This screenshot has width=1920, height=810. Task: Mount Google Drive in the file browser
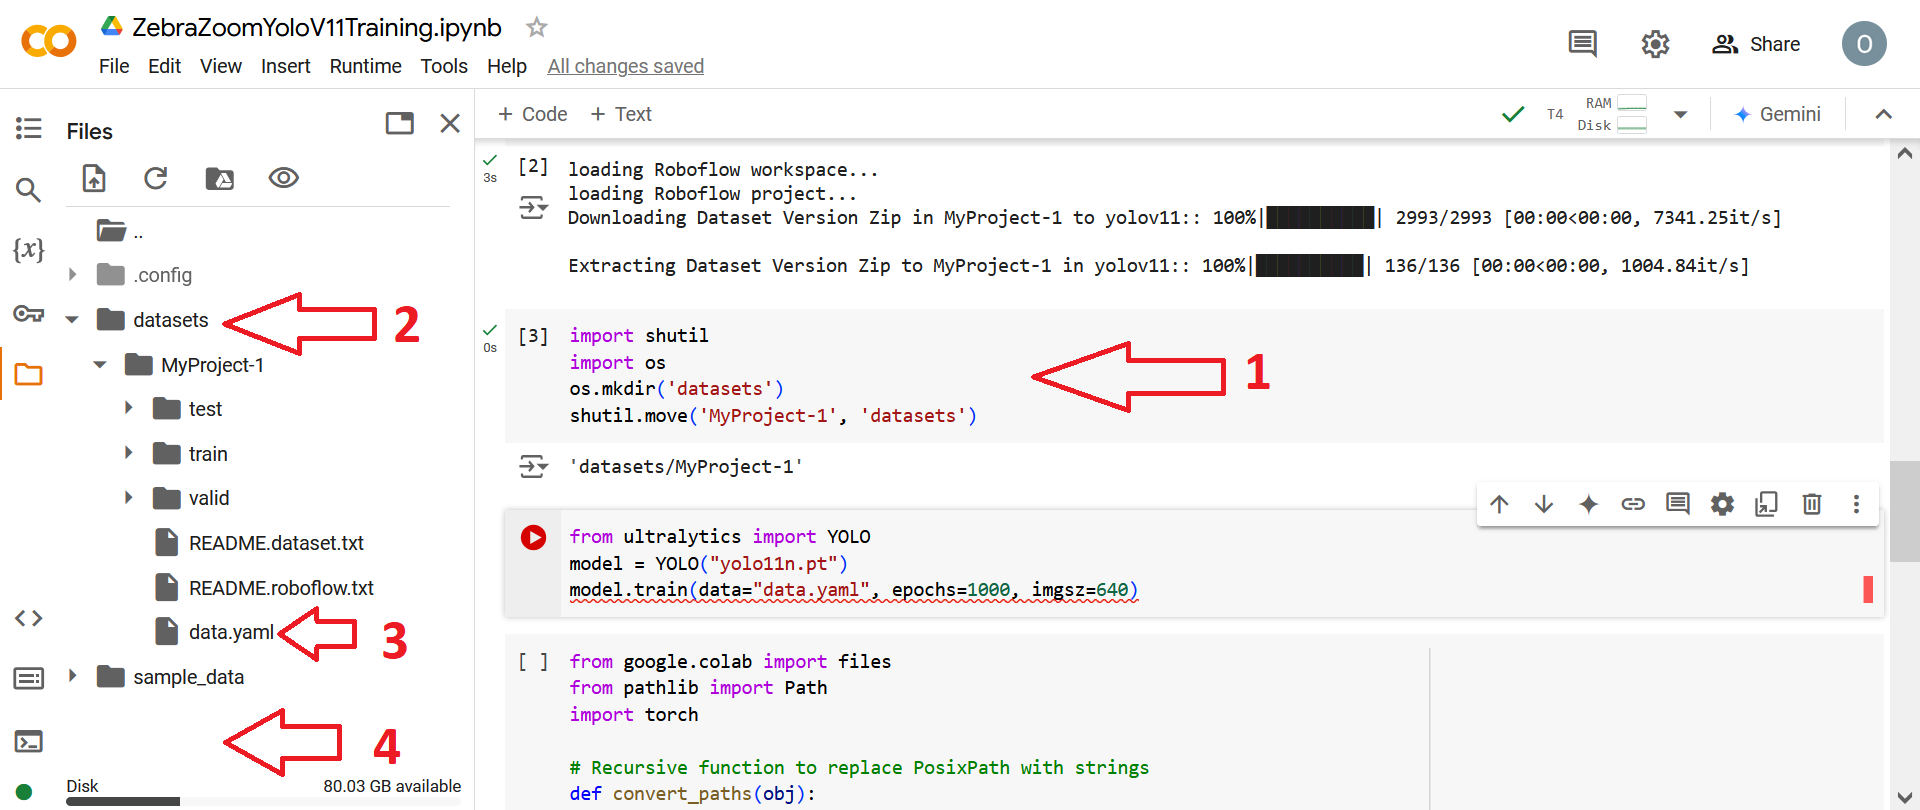[219, 178]
